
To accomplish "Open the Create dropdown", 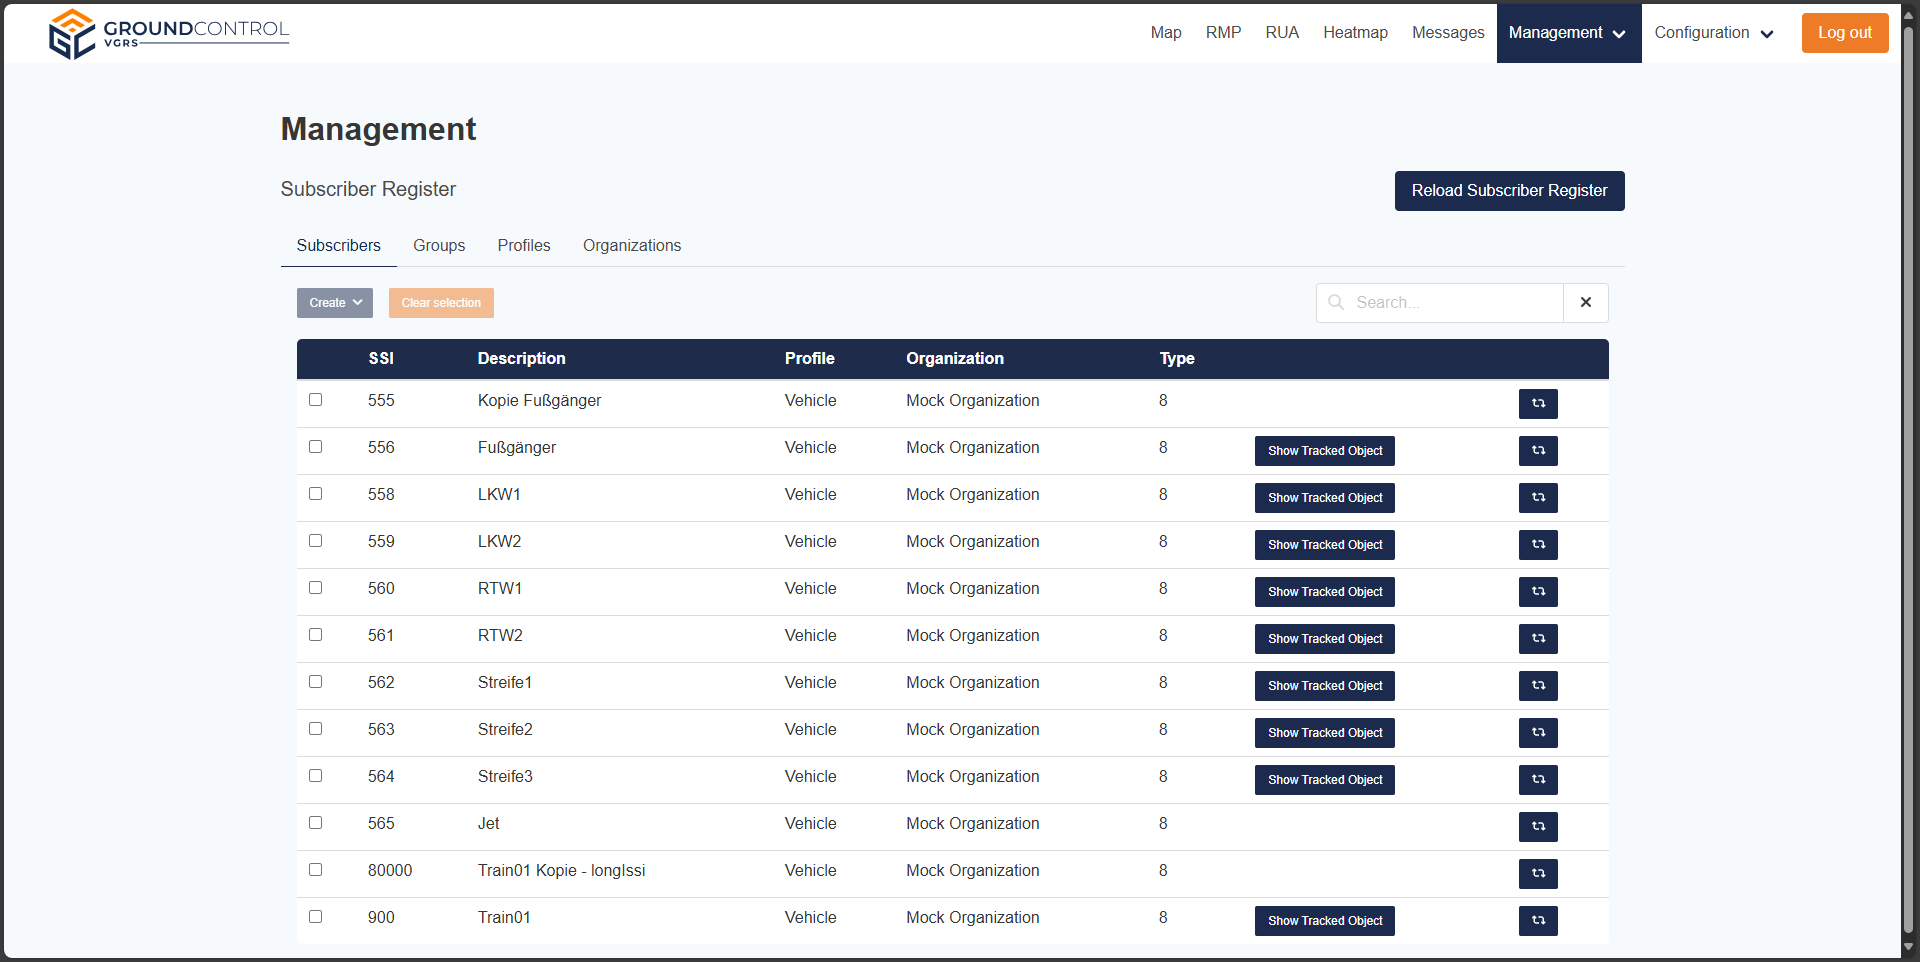I will [x=334, y=303].
